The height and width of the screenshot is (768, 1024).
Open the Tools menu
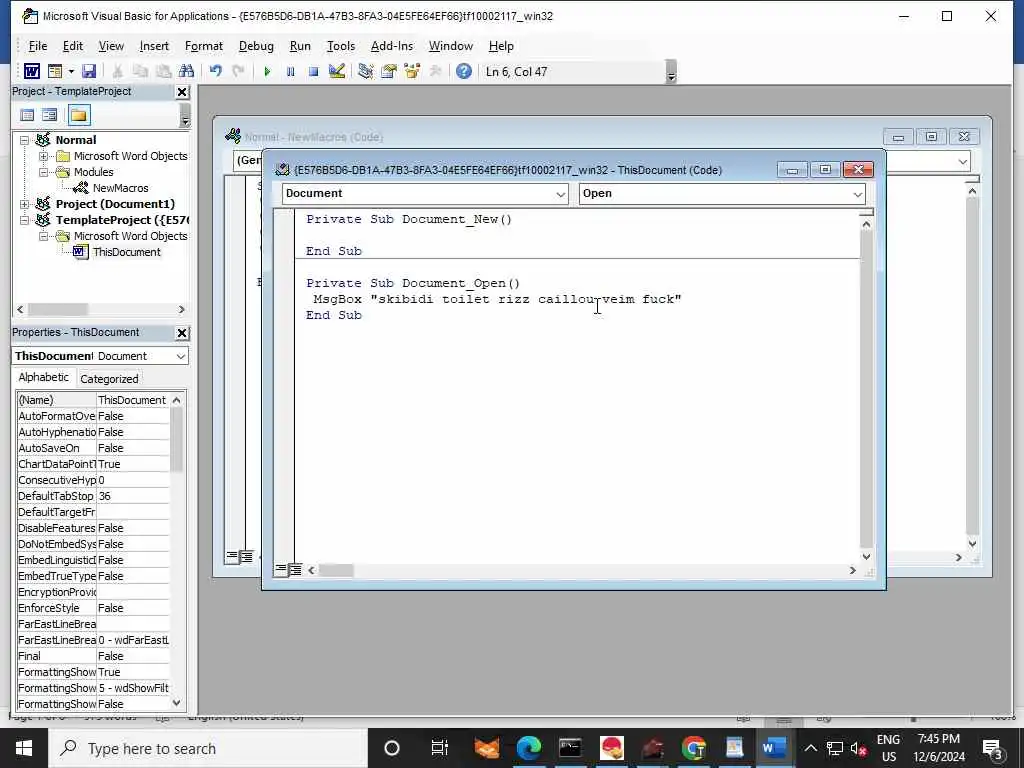[341, 46]
